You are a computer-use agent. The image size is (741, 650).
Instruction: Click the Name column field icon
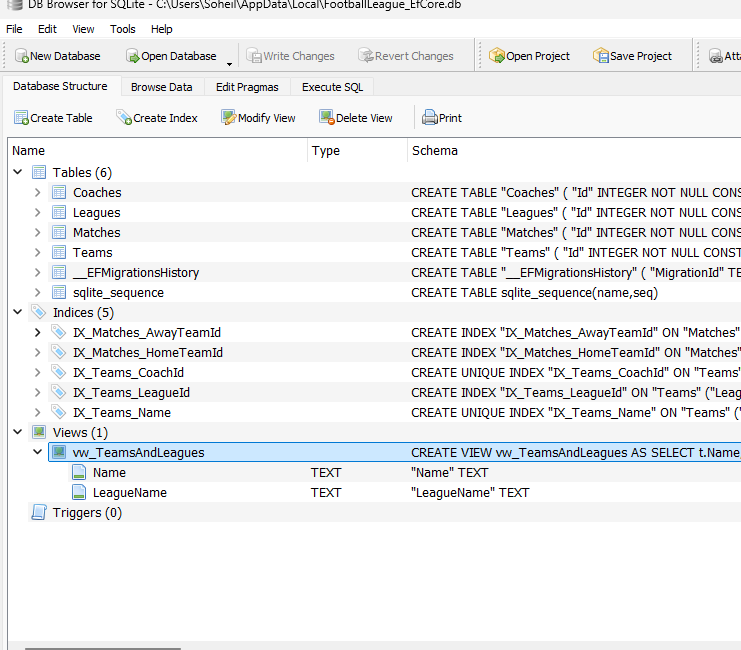[79, 472]
